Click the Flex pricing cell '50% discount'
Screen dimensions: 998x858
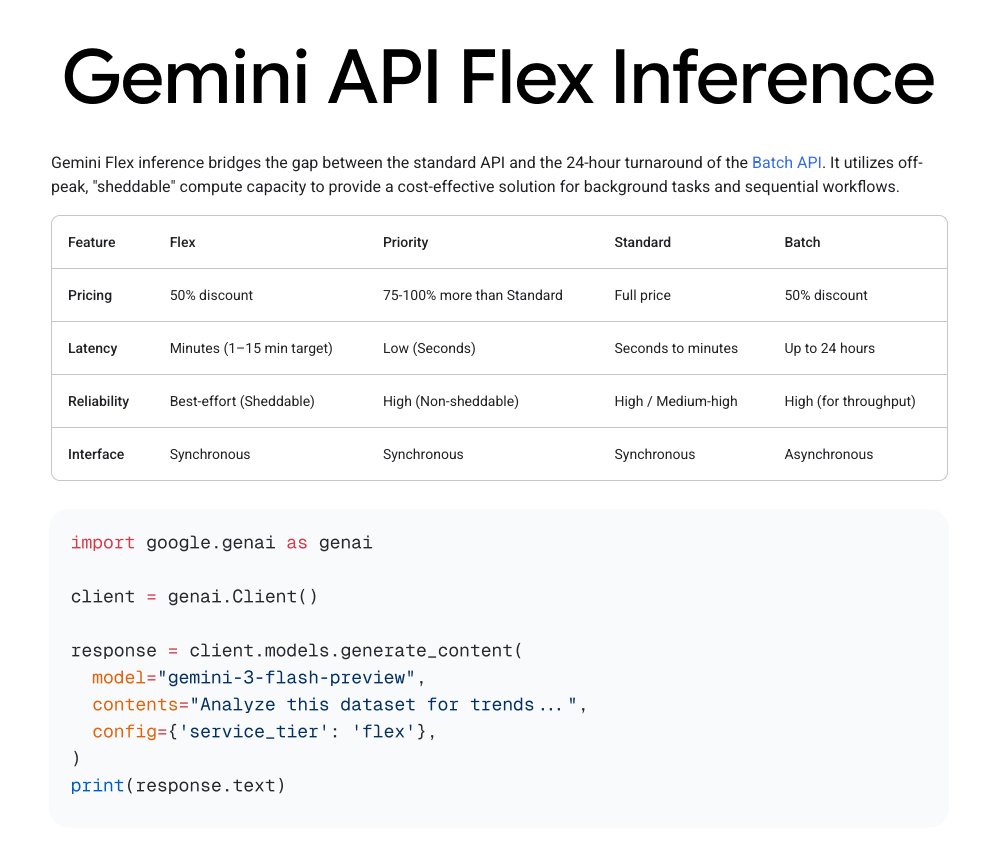211,295
